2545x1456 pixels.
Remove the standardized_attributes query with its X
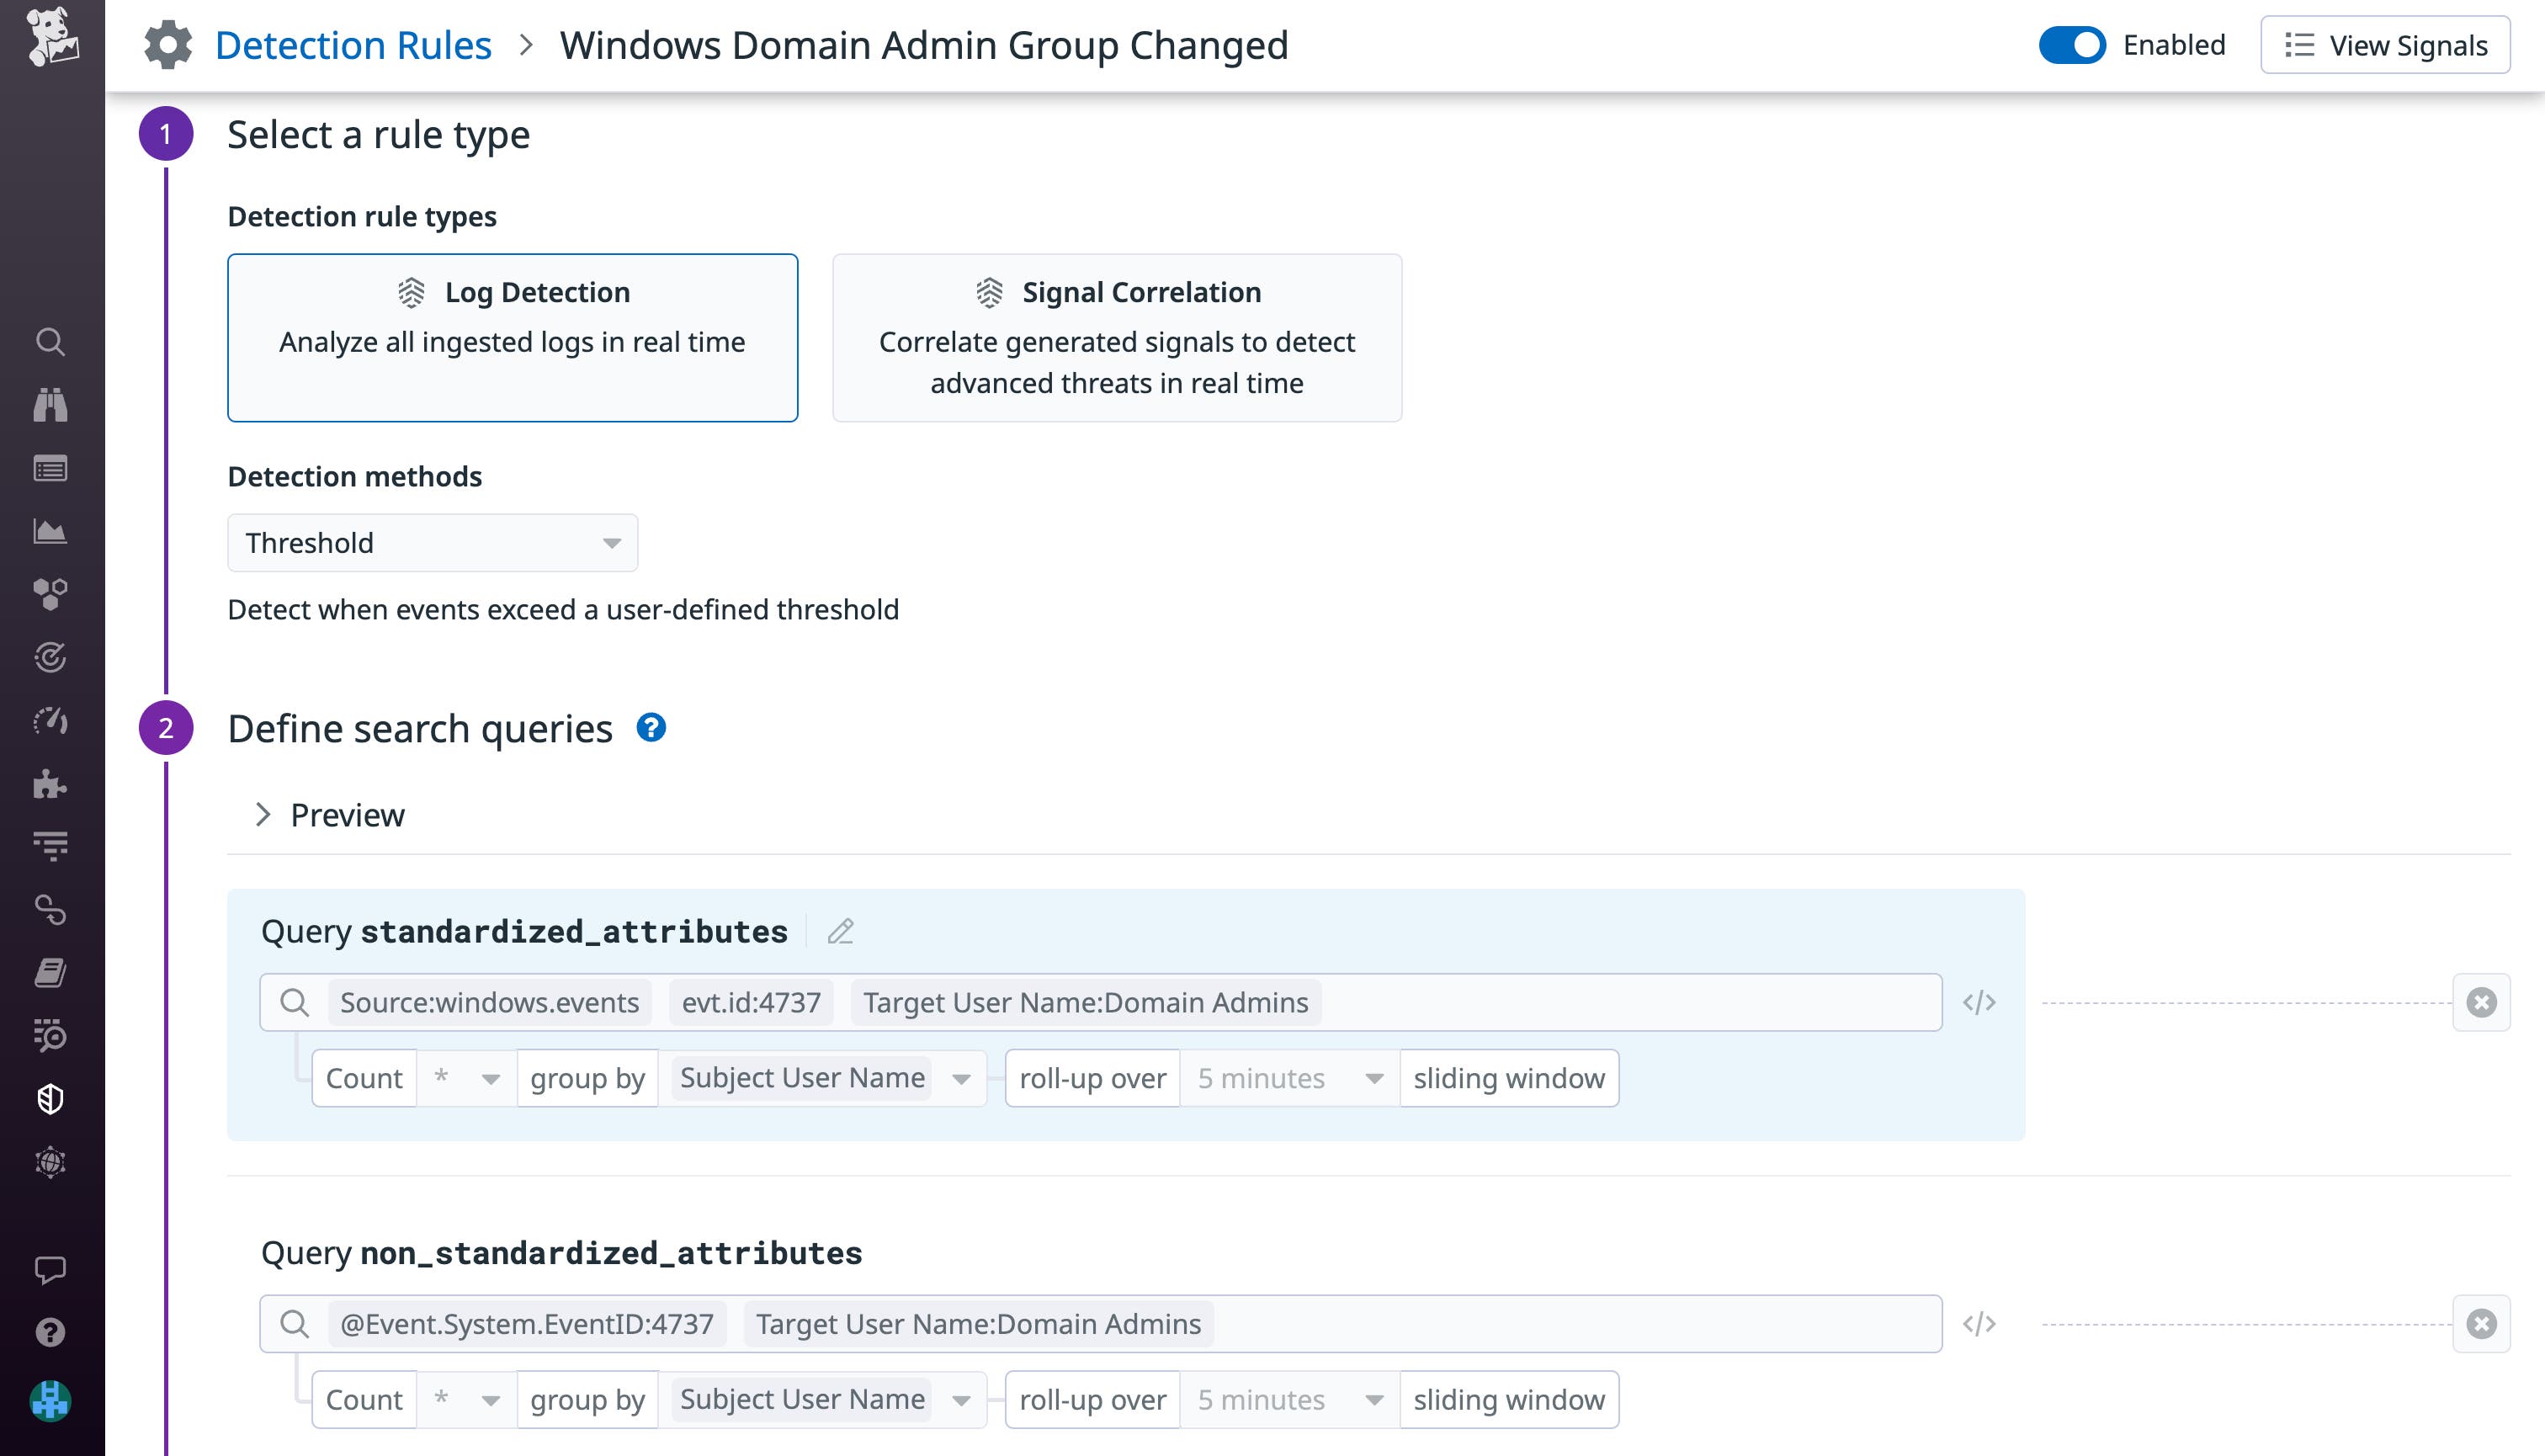tap(2481, 1001)
